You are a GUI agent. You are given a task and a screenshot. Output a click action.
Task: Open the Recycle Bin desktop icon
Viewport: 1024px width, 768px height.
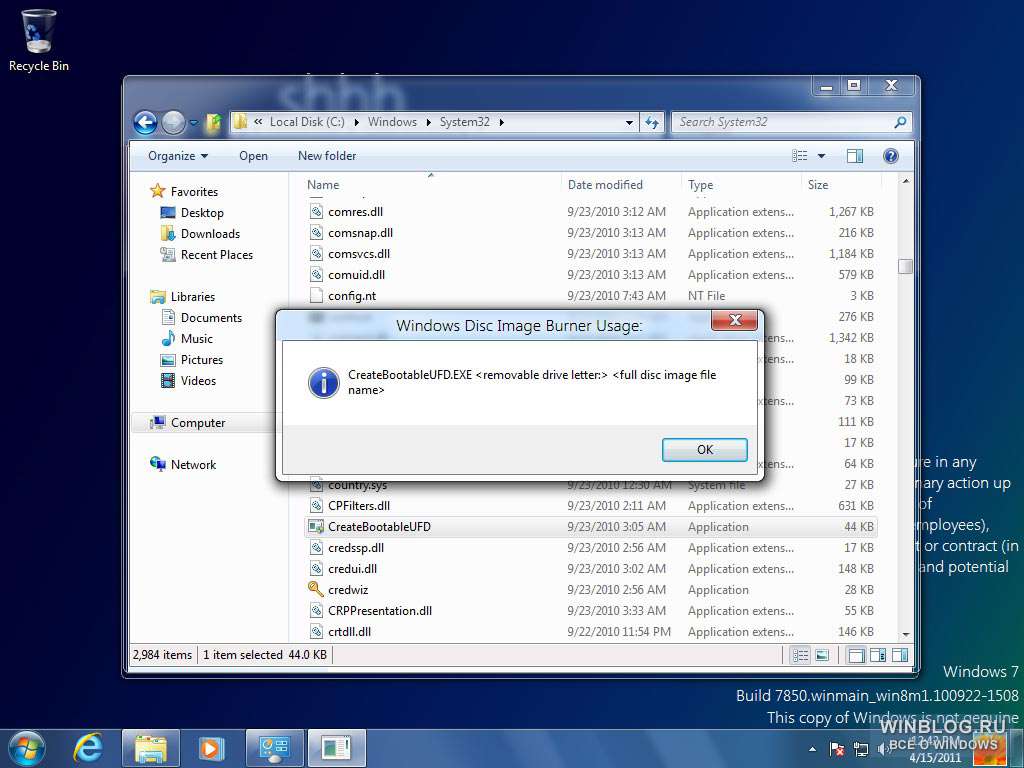(x=39, y=40)
